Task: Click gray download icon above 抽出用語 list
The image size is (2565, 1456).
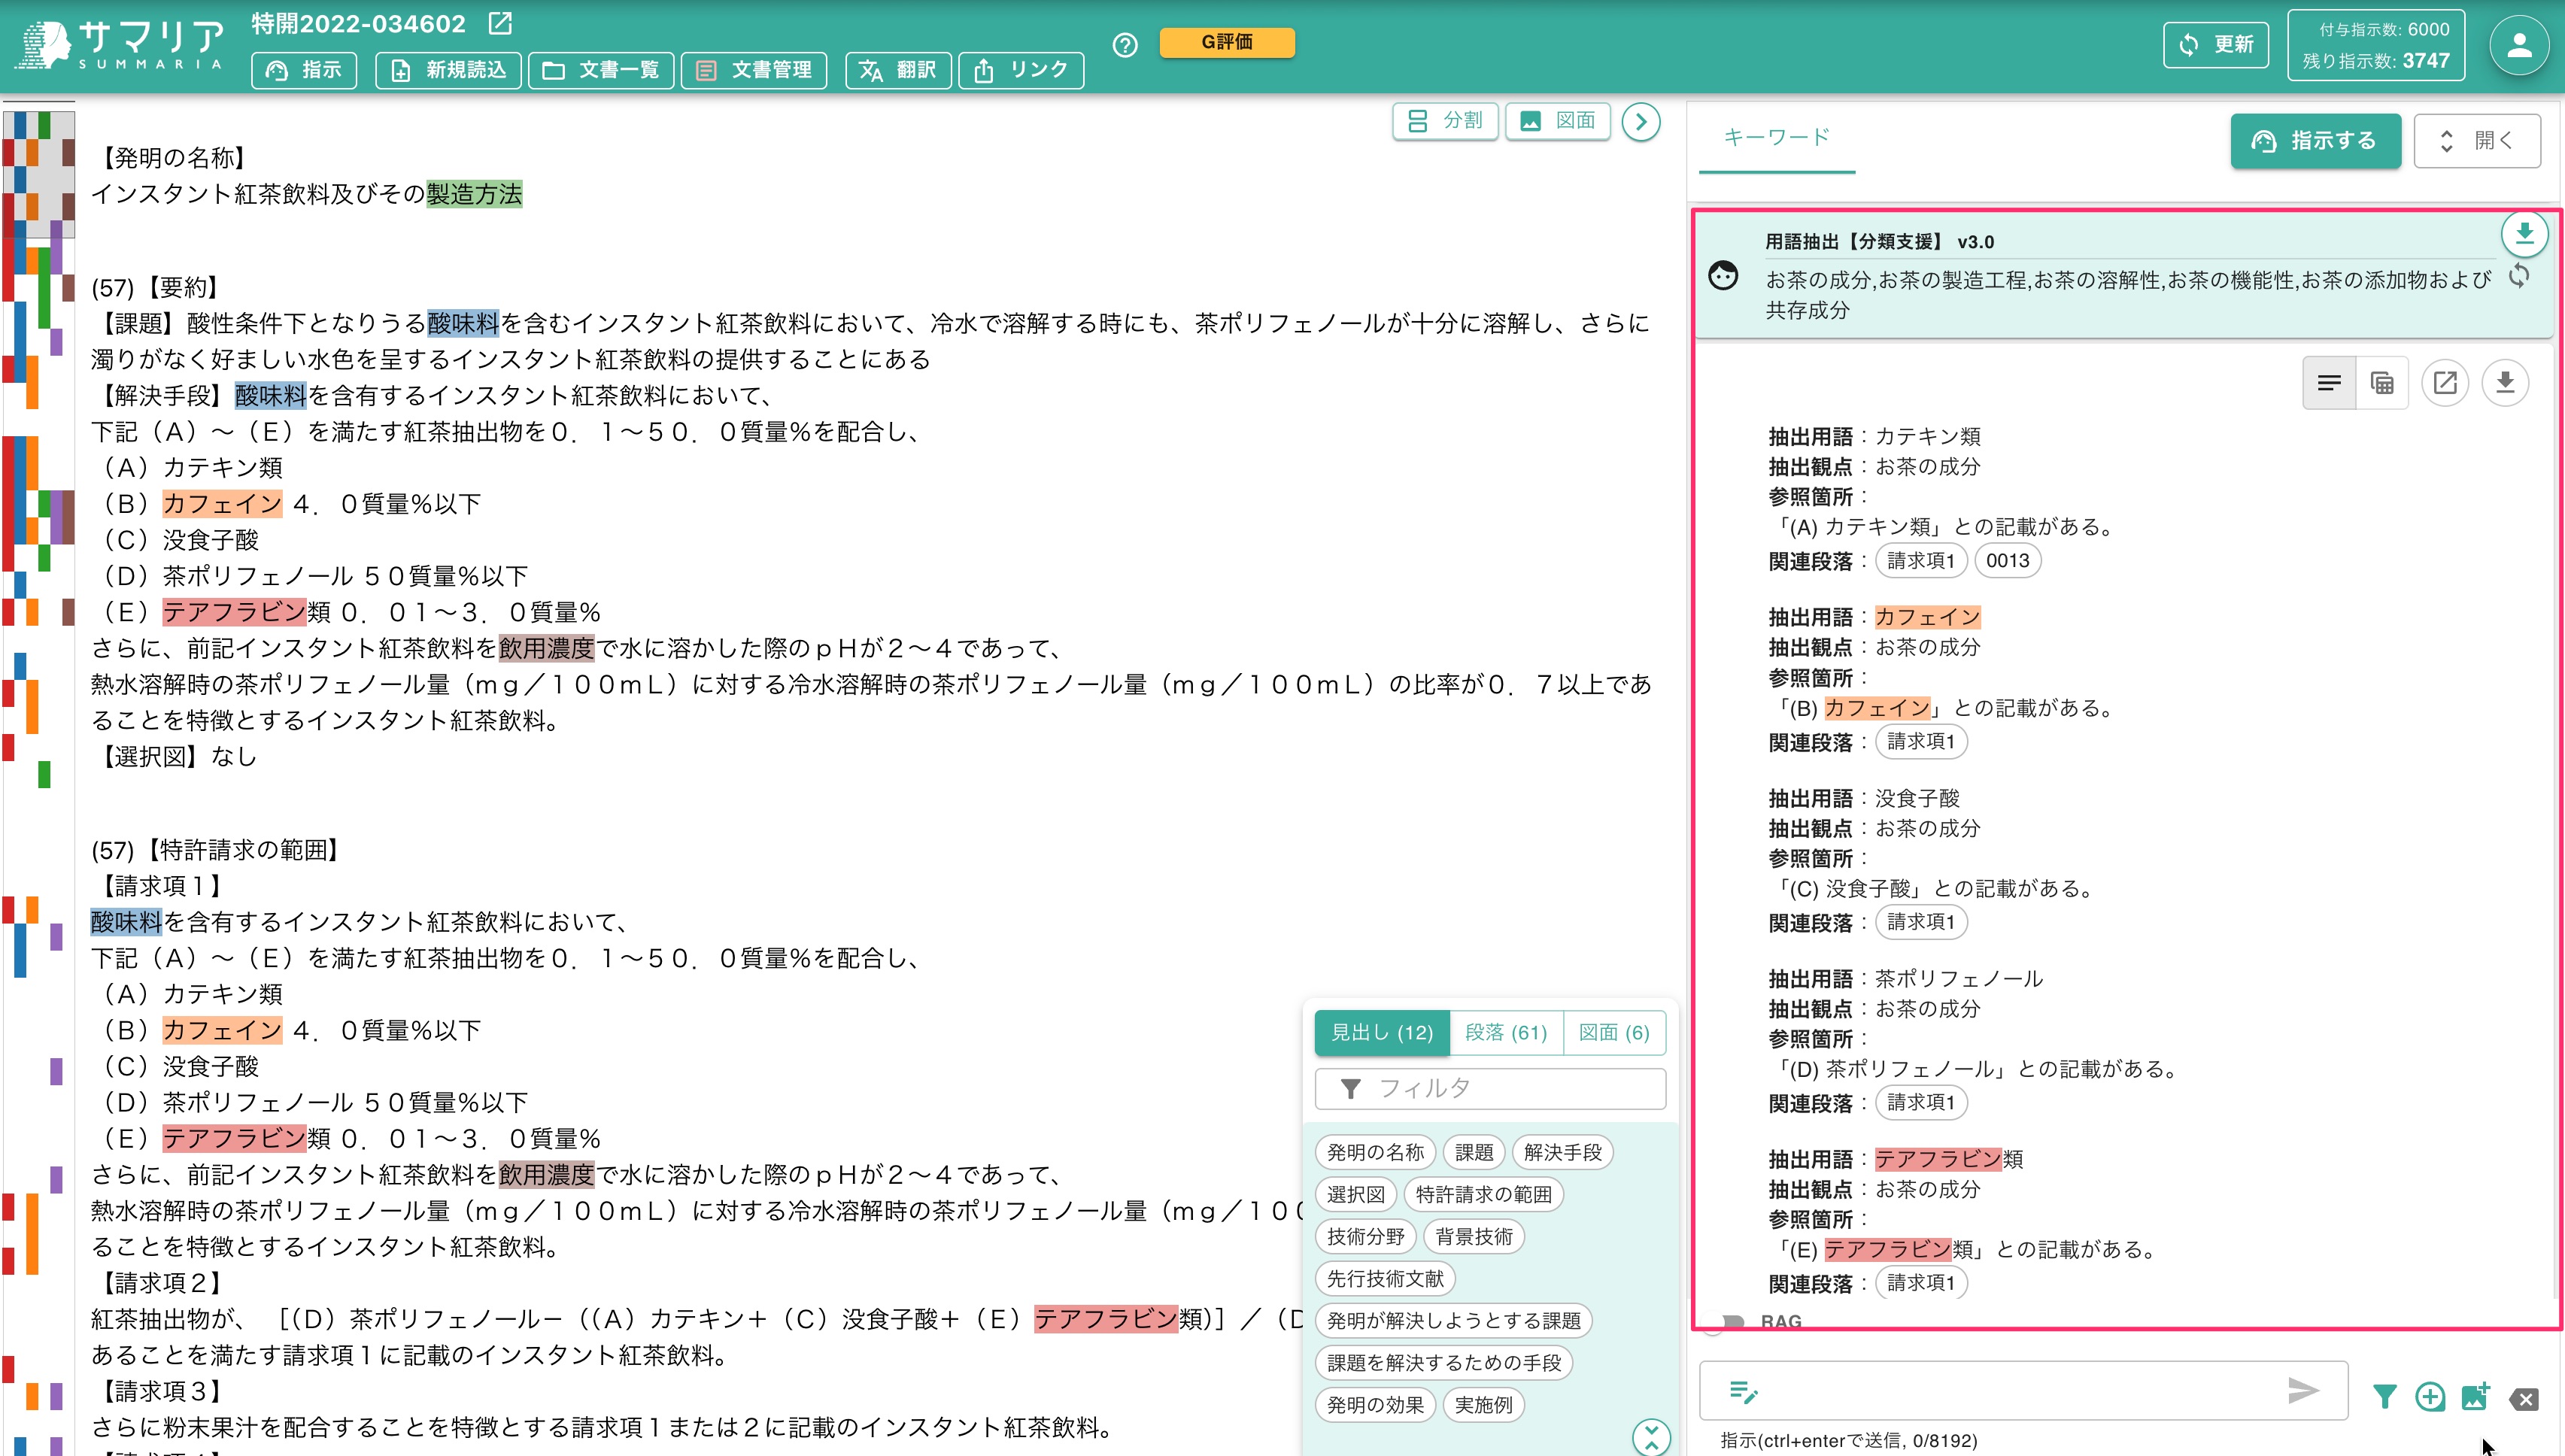Action: coord(2505,383)
